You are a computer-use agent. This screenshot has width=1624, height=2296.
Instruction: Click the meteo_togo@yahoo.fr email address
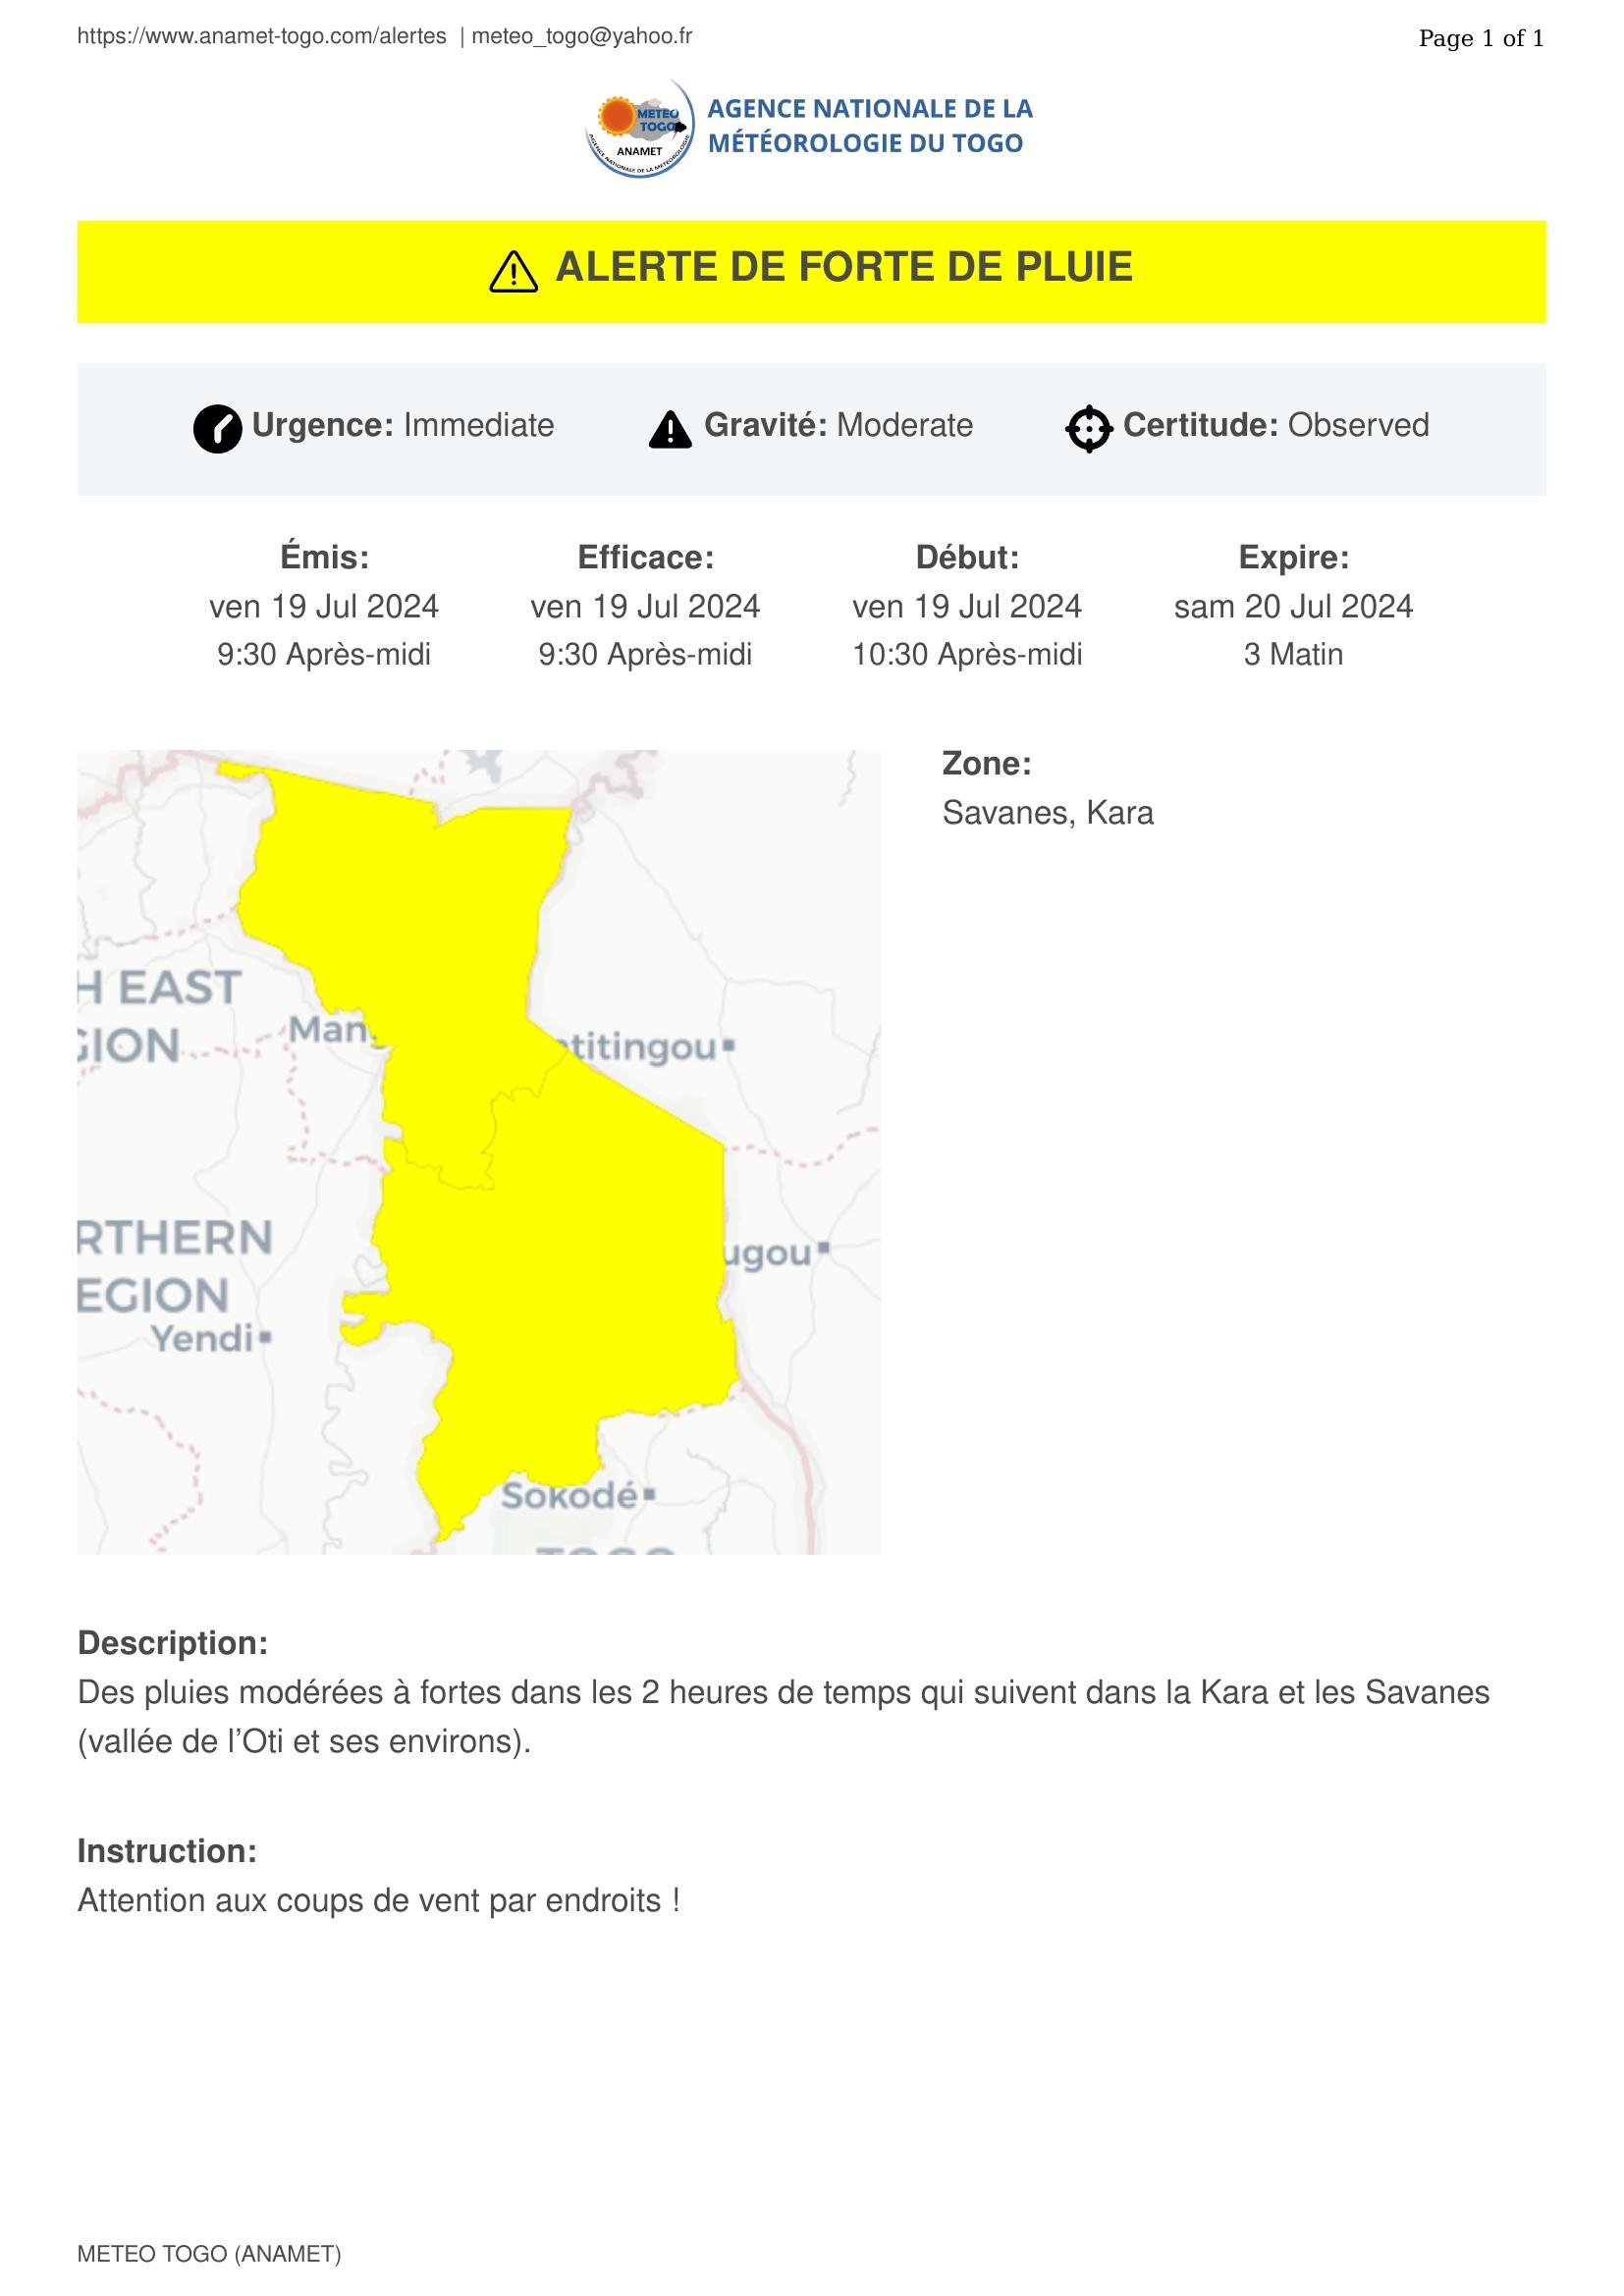(x=582, y=37)
